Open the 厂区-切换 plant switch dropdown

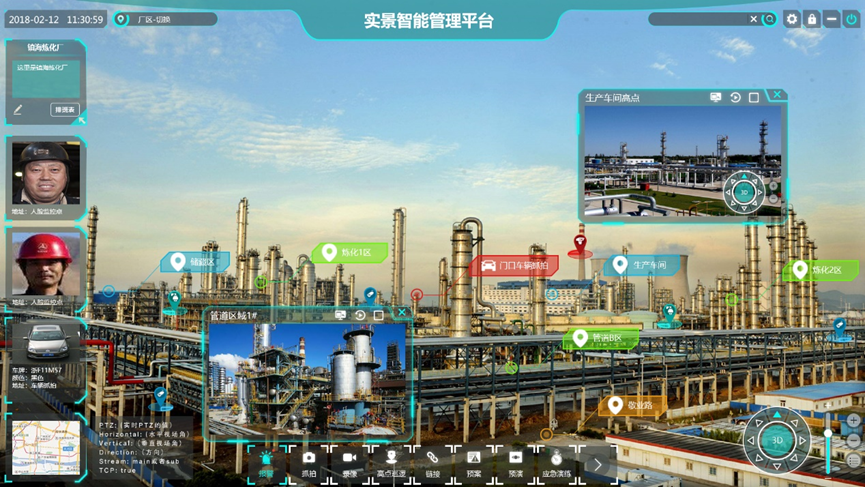click(x=165, y=19)
